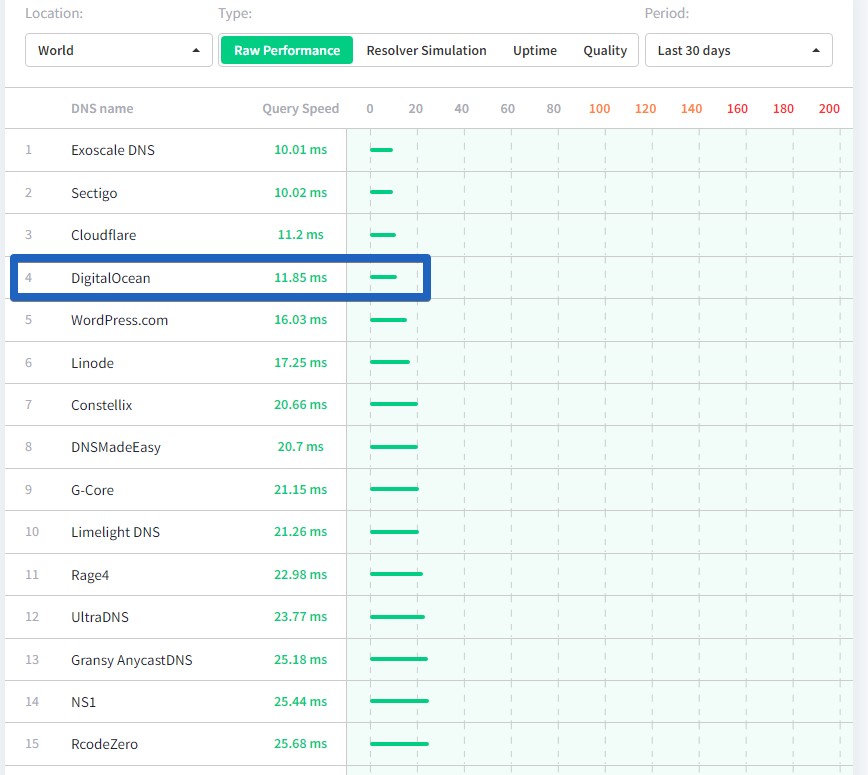Image resolution: width=868 pixels, height=775 pixels.
Task: Click Sectigo provider name
Action: coord(94,193)
